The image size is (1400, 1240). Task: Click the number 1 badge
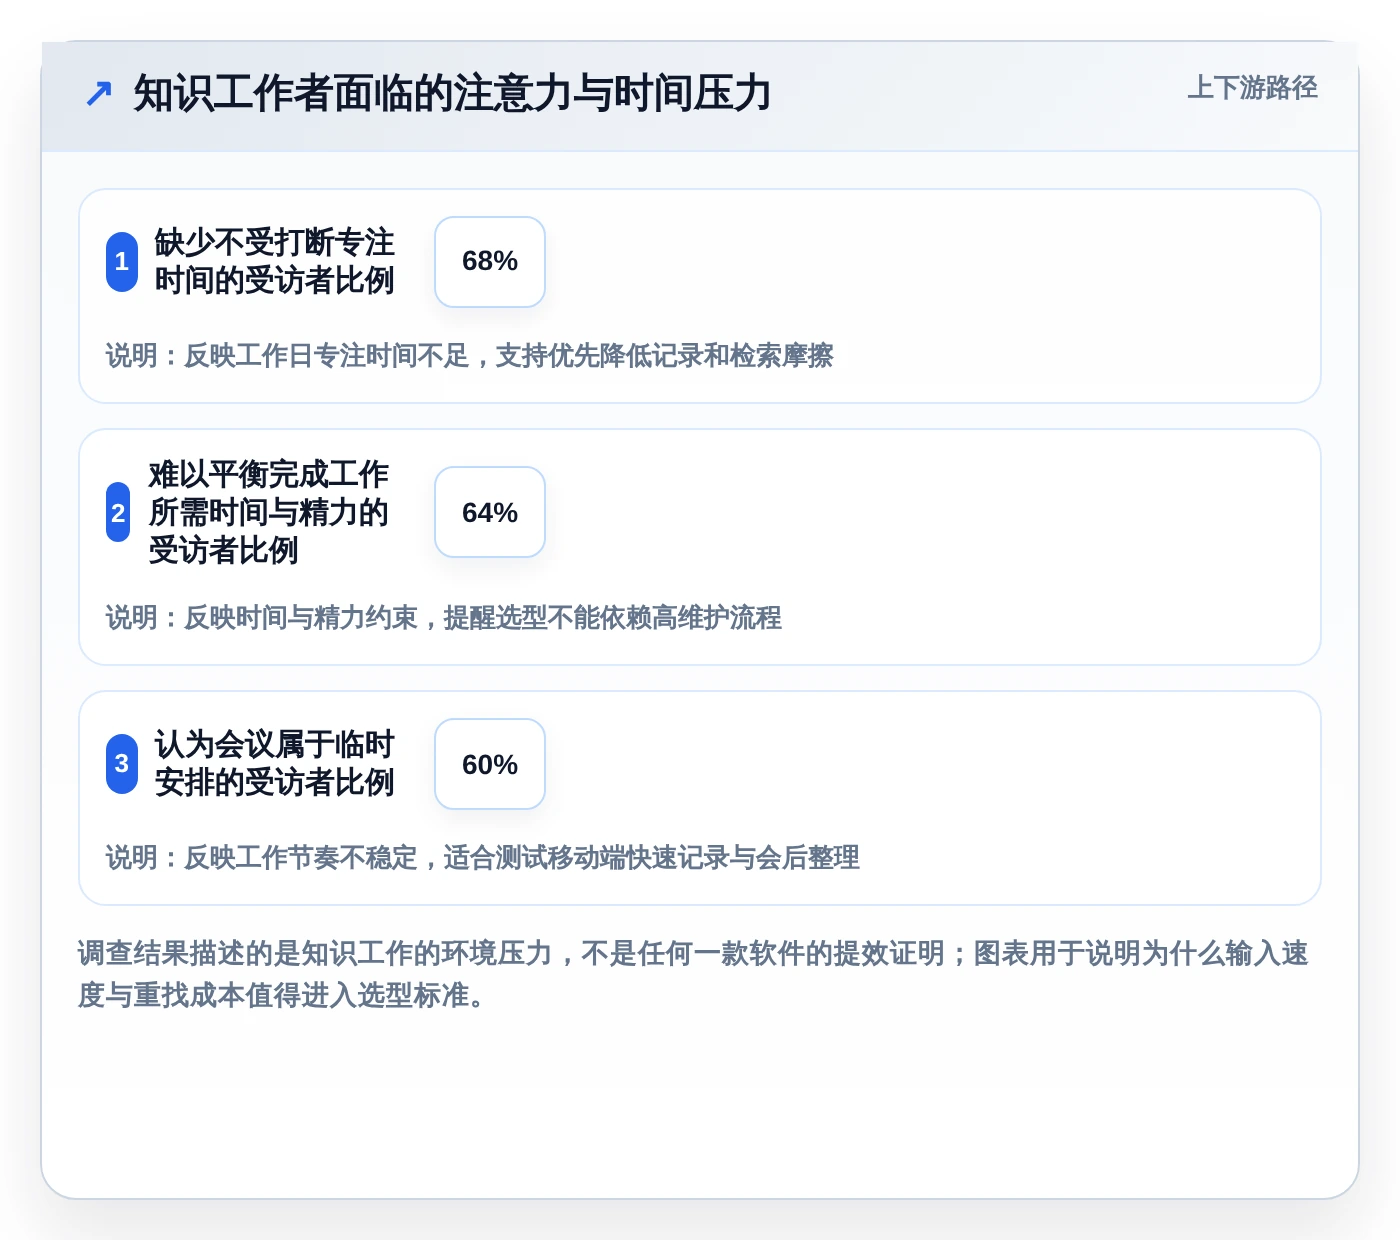[122, 262]
